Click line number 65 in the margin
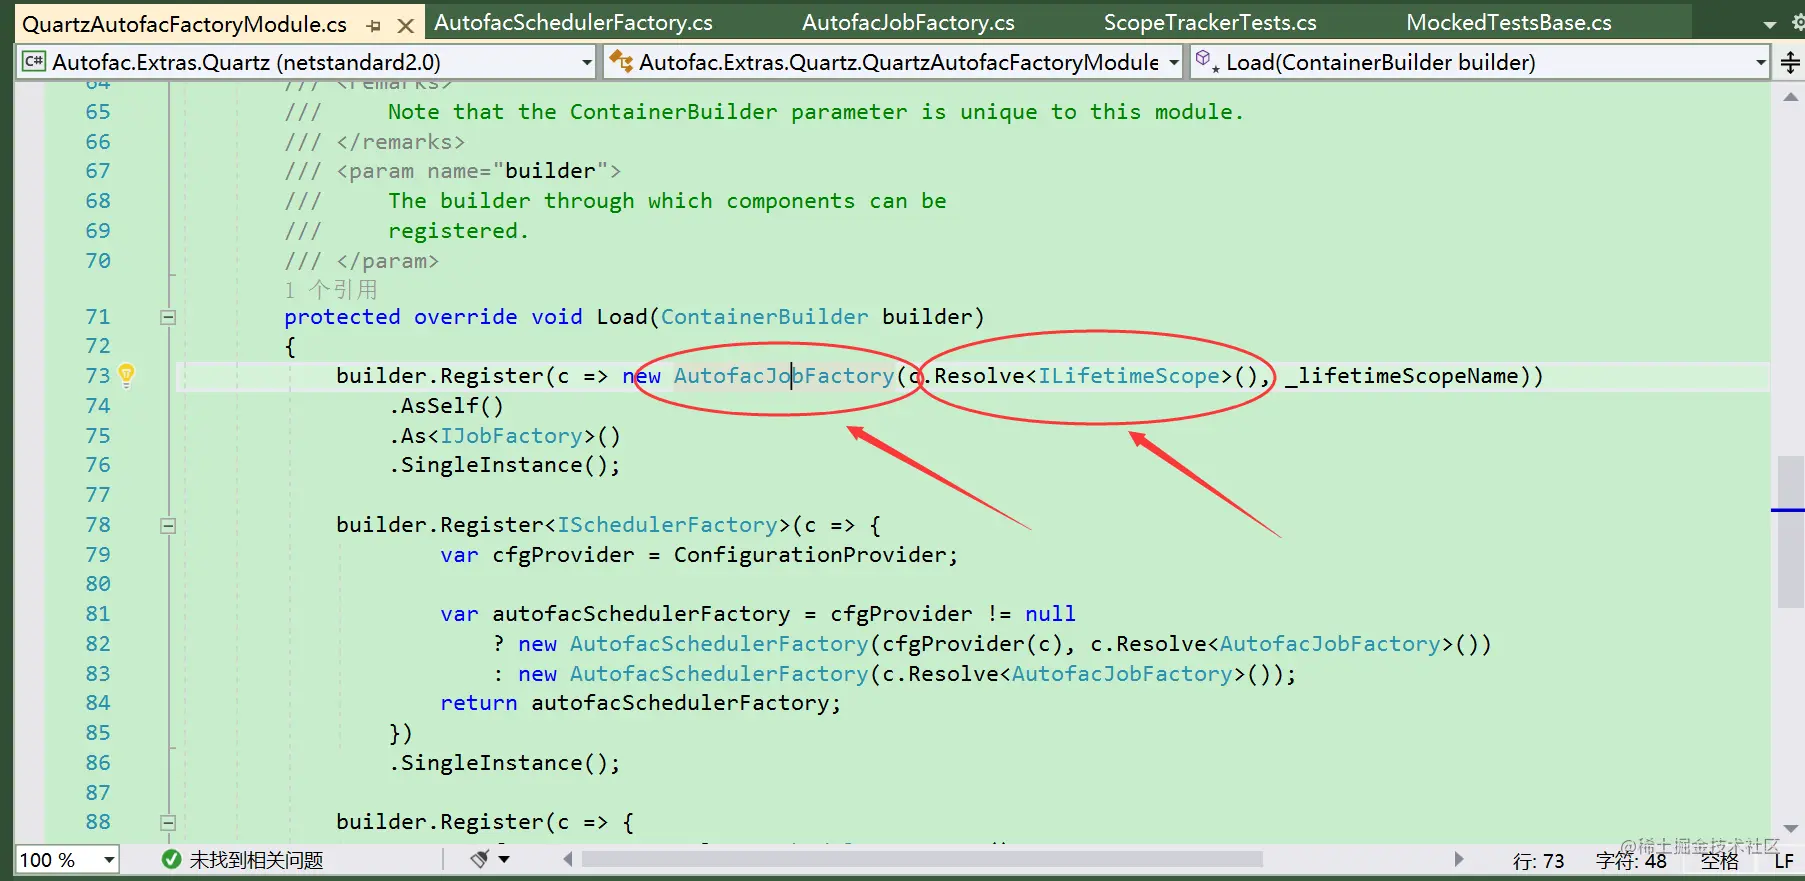Viewport: 1805px width, 881px height. [x=98, y=112]
